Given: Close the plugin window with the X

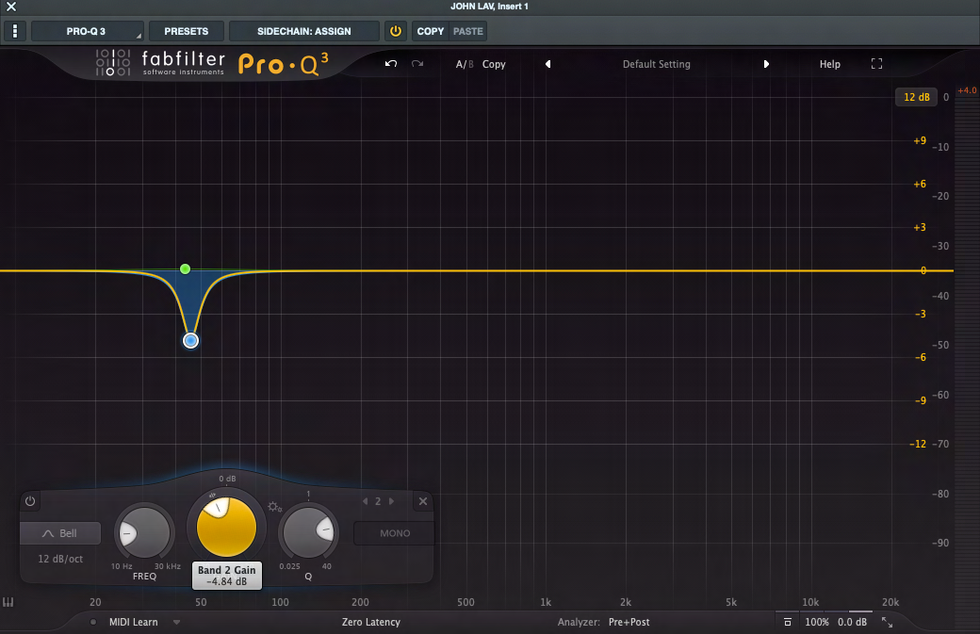Looking at the screenshot, I should coord(11,7).
